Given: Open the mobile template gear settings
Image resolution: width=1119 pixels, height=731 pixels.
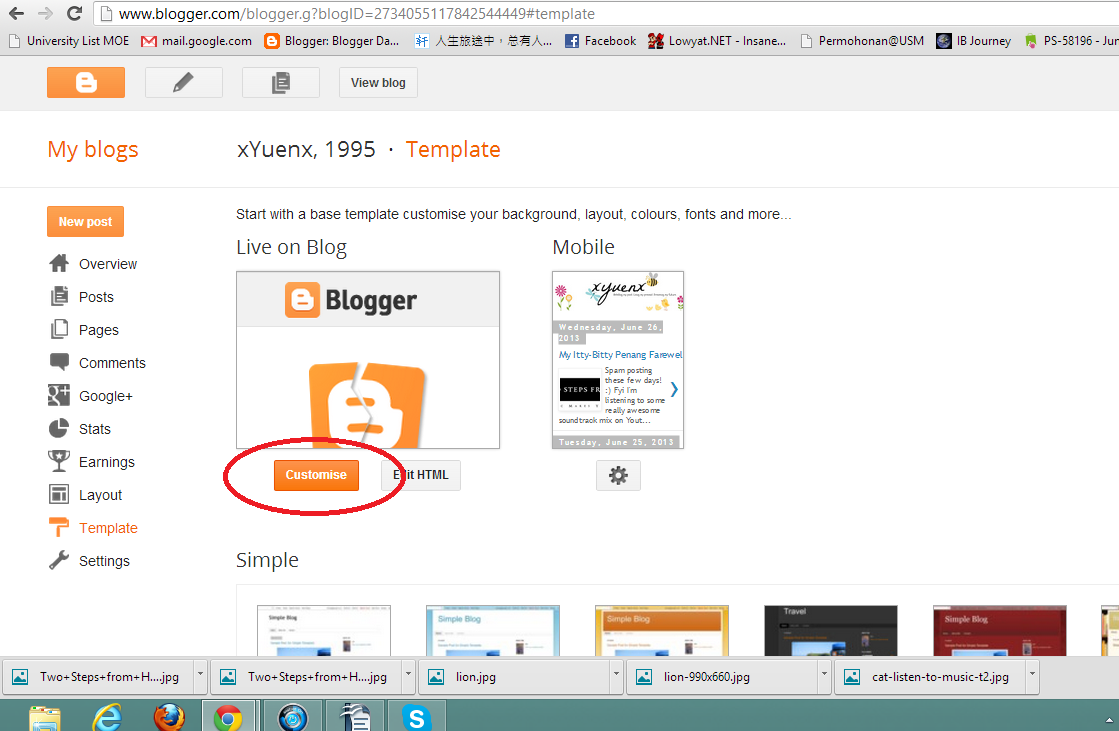Looking at the screenshot, I should [618, 475].
